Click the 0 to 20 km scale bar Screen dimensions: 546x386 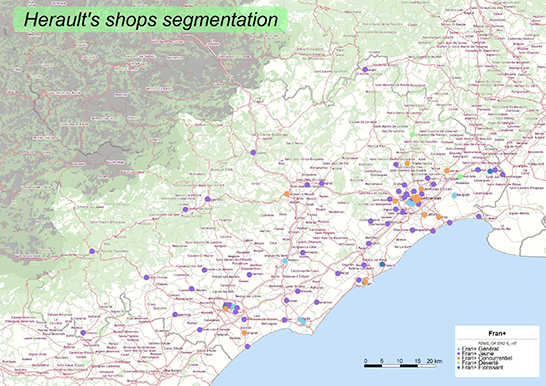[400, 365]
